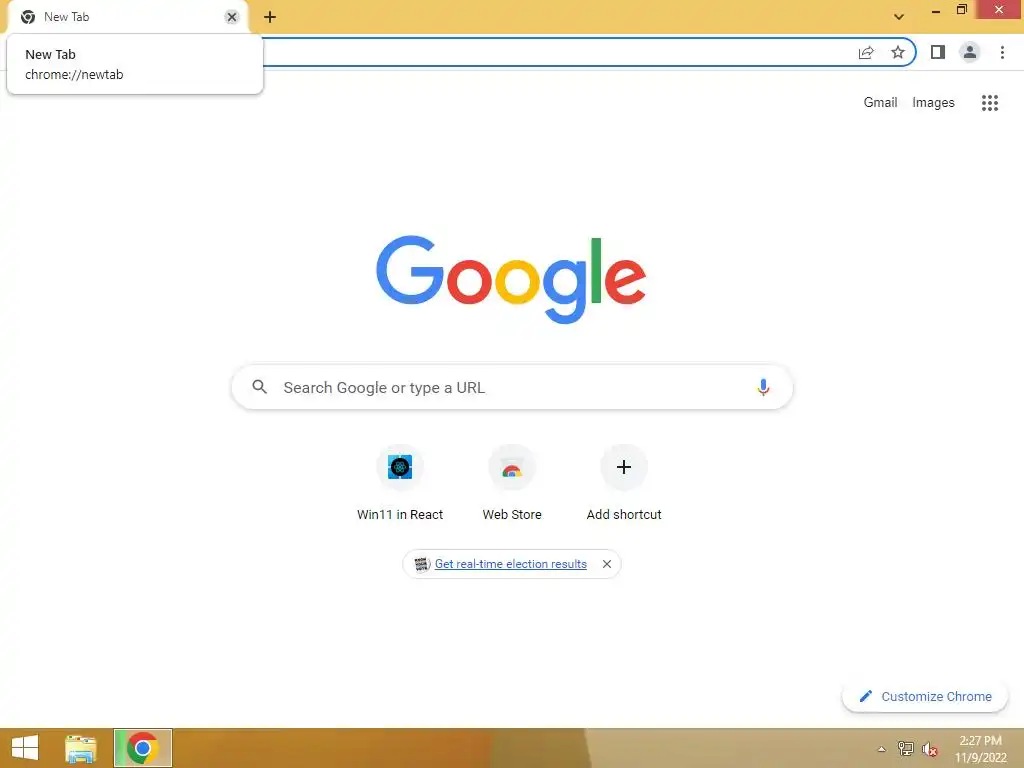Open Chrome's three-dot menu
Screen dimensions: 1024x768
[x=1002, y=52]
